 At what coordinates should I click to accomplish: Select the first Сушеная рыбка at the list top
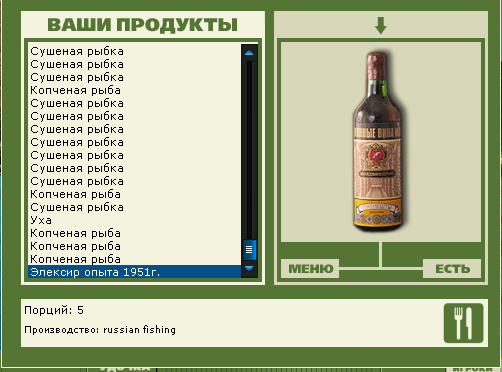134,51
